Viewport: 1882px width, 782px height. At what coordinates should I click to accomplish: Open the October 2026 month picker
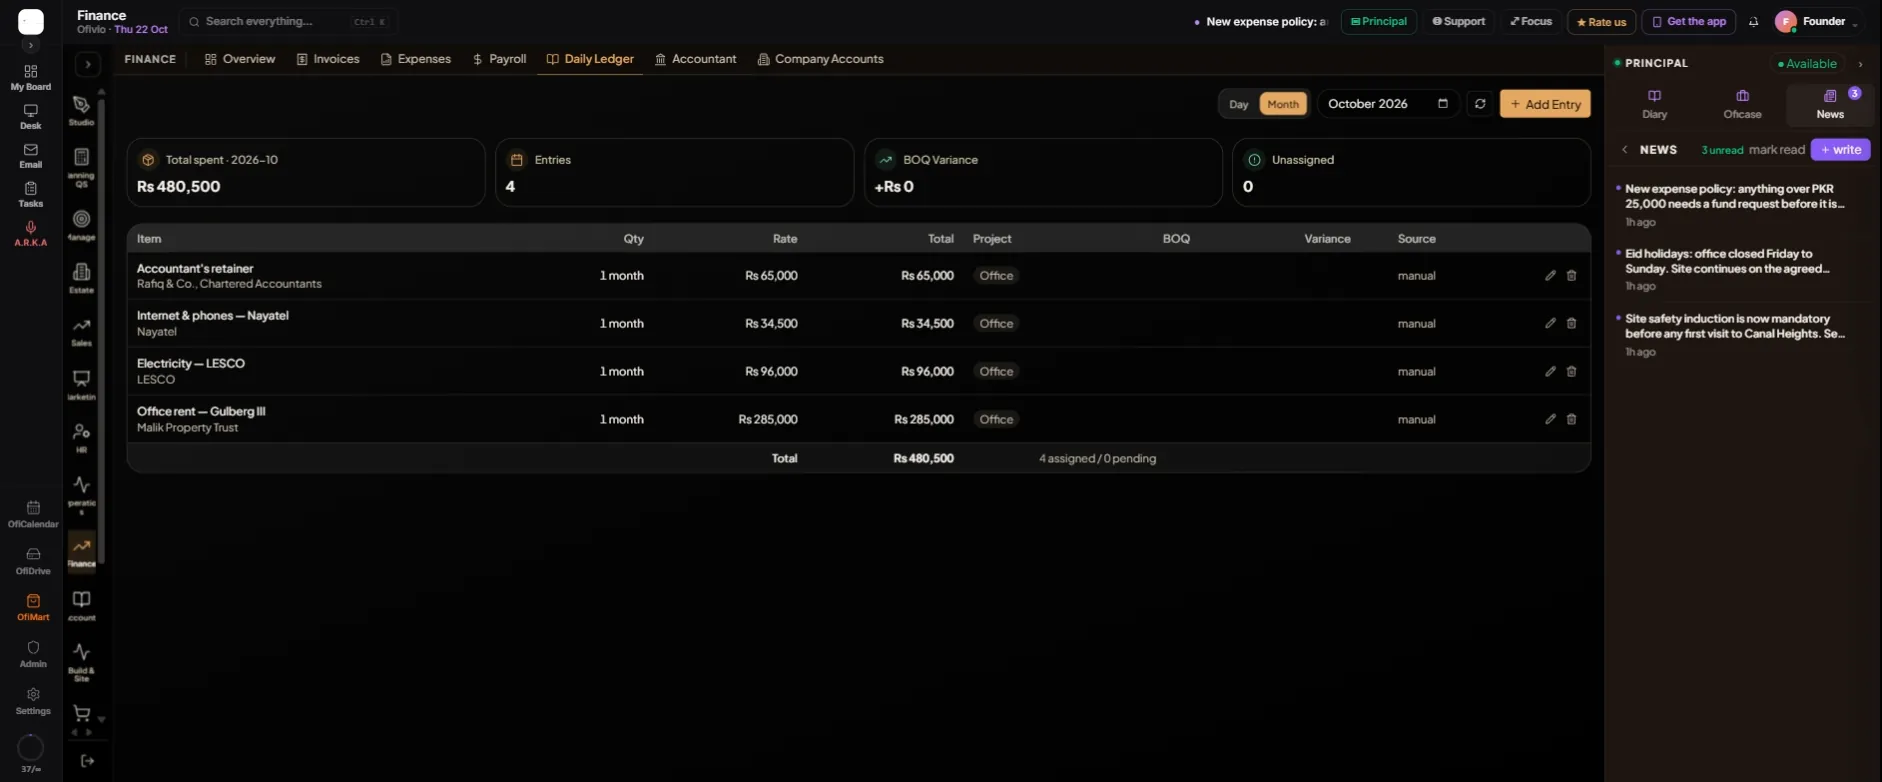pyautogui.click(x=1388, y=104)
